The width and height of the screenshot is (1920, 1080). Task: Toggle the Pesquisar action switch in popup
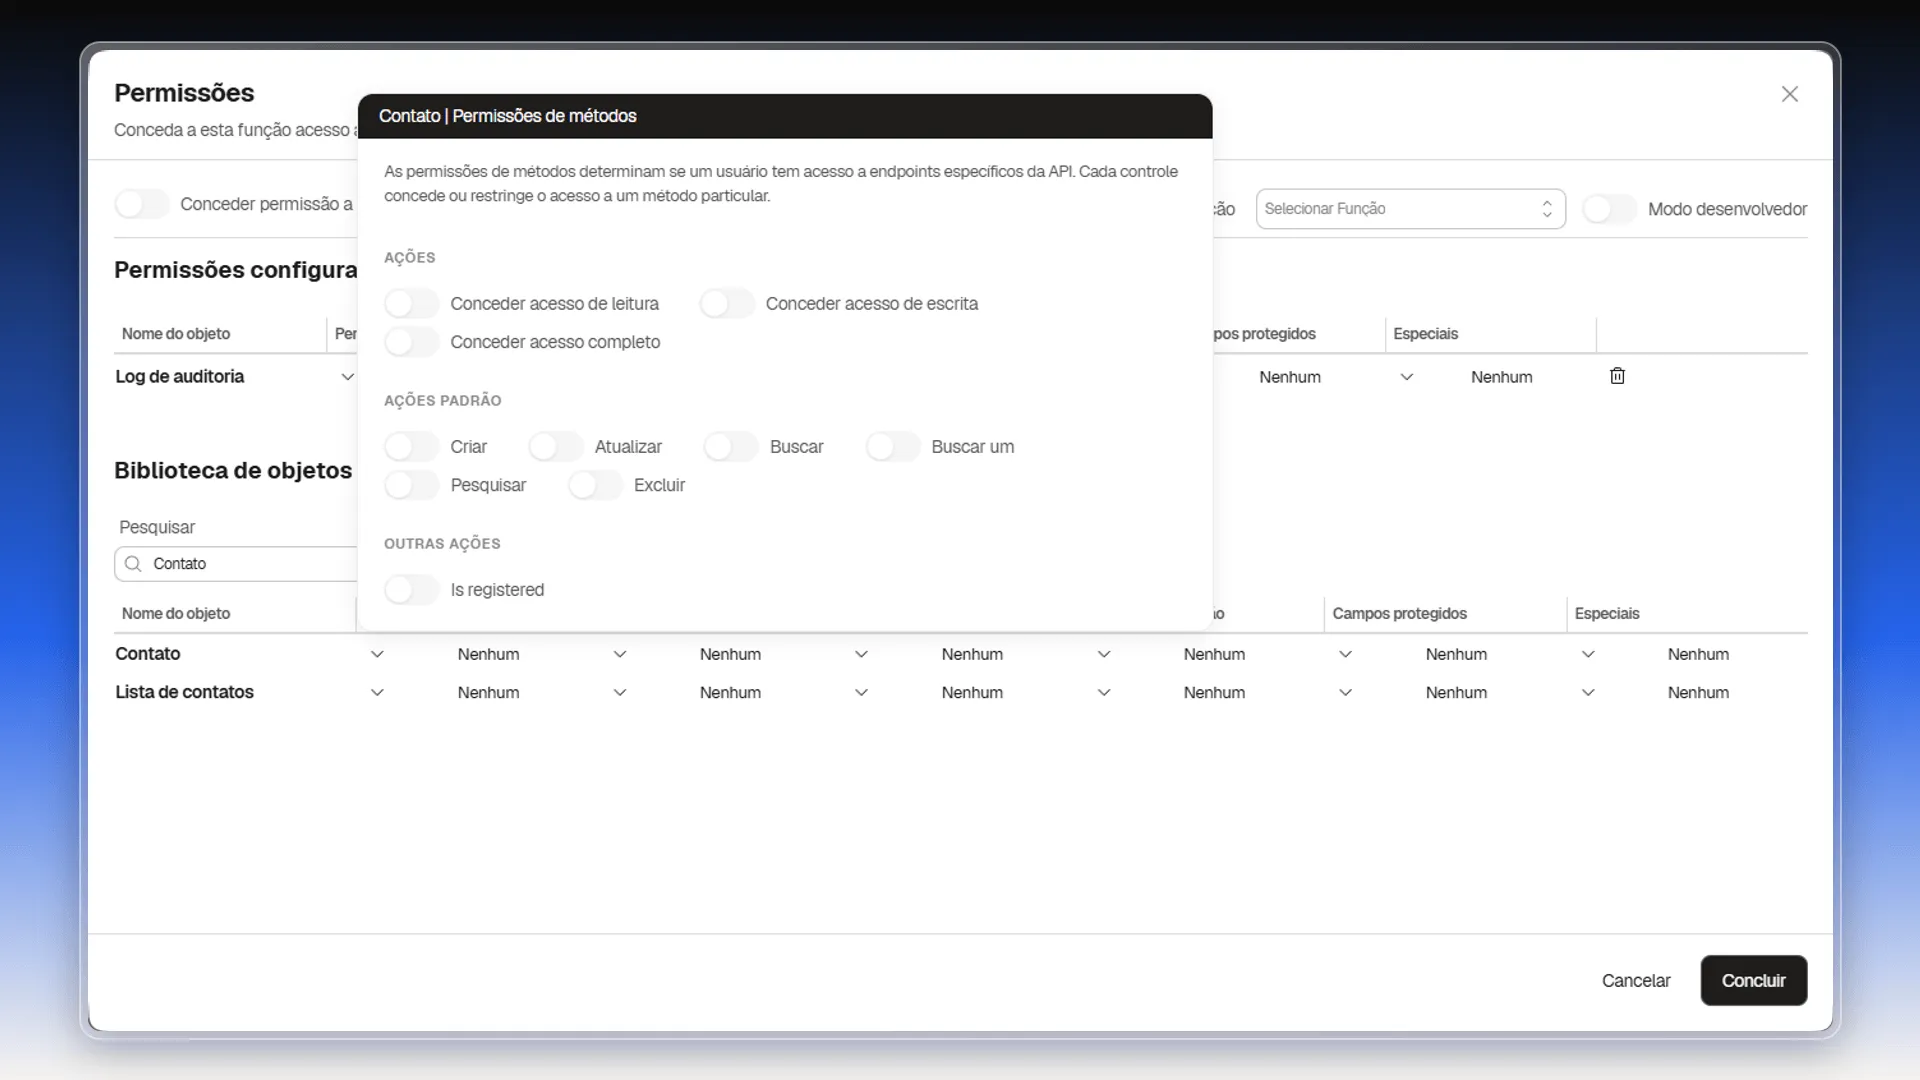tap(411, 485)
